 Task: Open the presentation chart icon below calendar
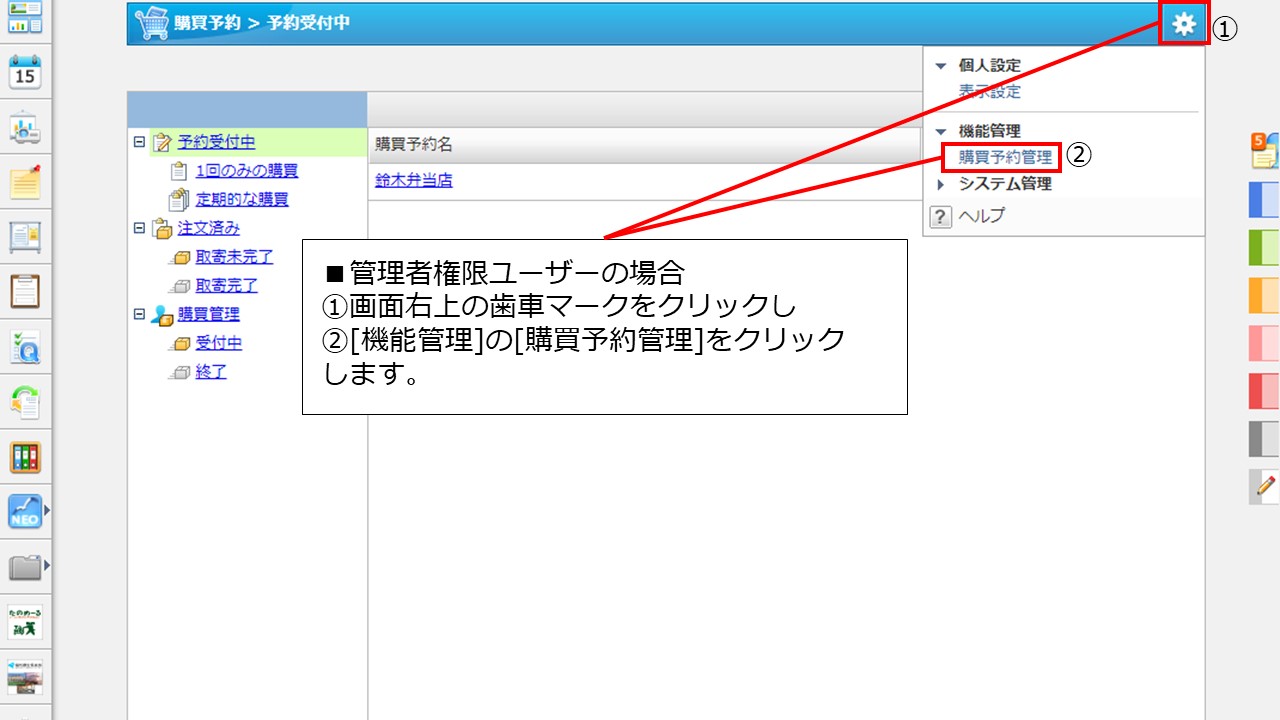[x=25, y=127]
